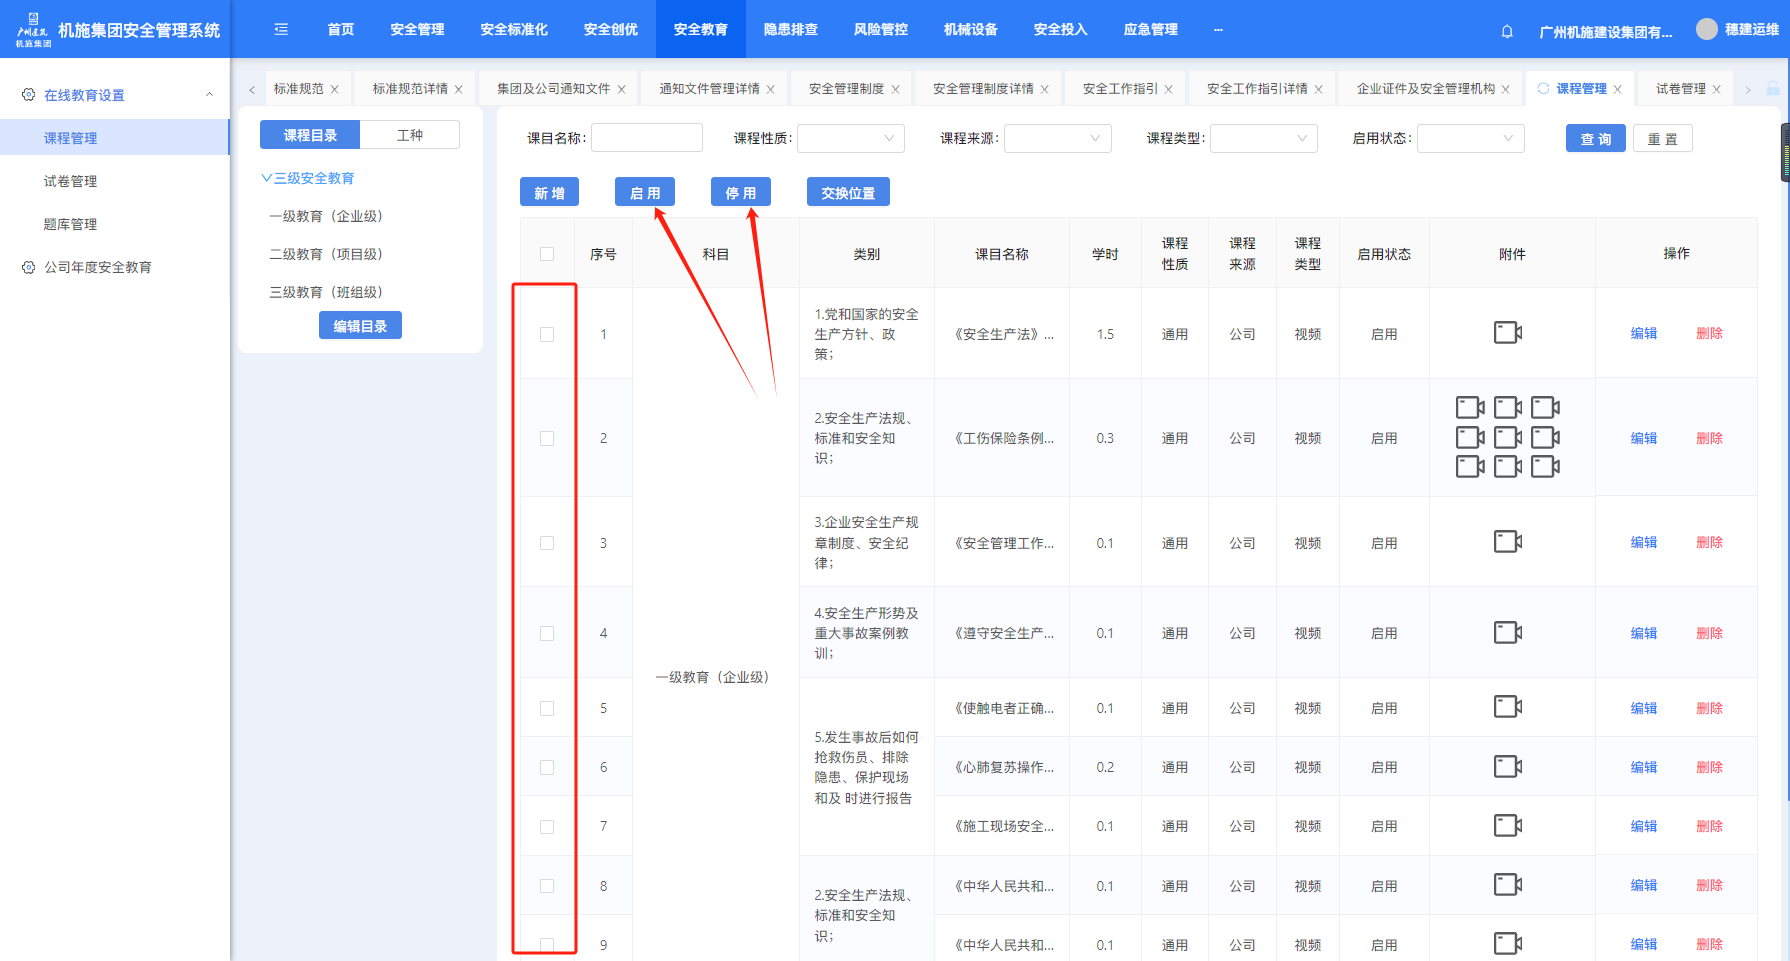1790x961 pixels.
Task: Click the 课目名称 input field
Action: 647,138
